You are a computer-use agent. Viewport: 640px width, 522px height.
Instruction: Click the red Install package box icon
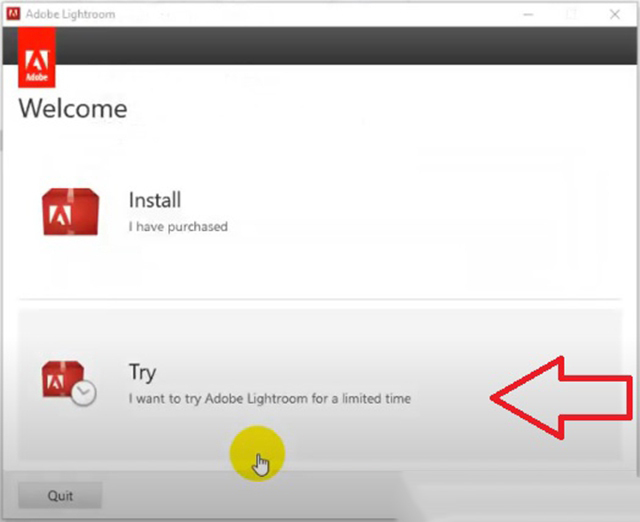coord(71,212)
